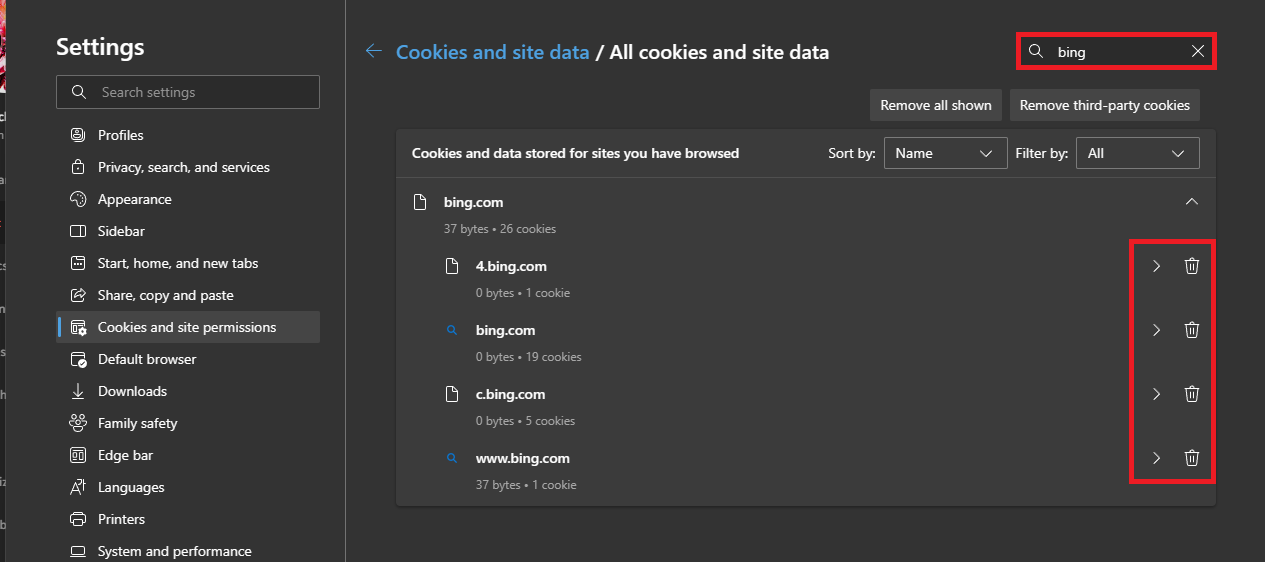This screenshot has height=562, width=1265.
Task: Click trash icon for the bing.com subentry
Action: click(1191, 330)
